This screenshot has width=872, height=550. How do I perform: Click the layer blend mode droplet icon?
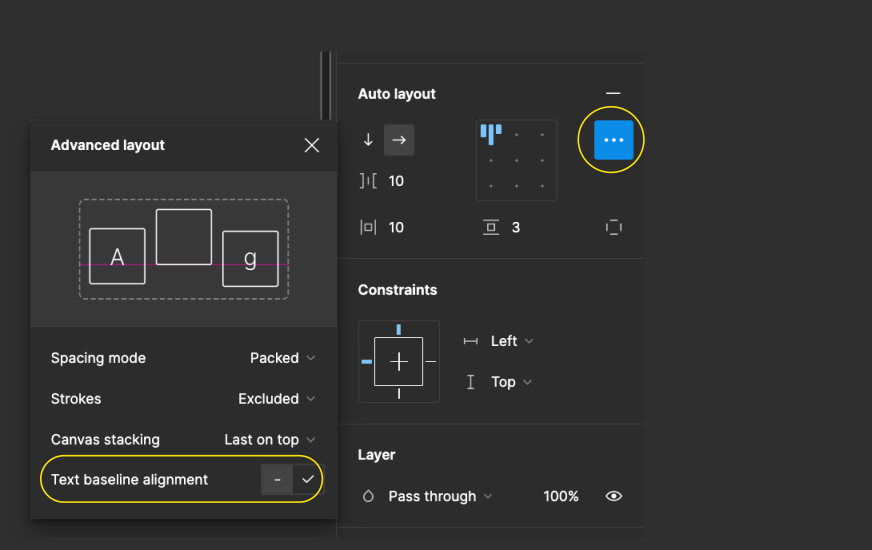point(368,496)
